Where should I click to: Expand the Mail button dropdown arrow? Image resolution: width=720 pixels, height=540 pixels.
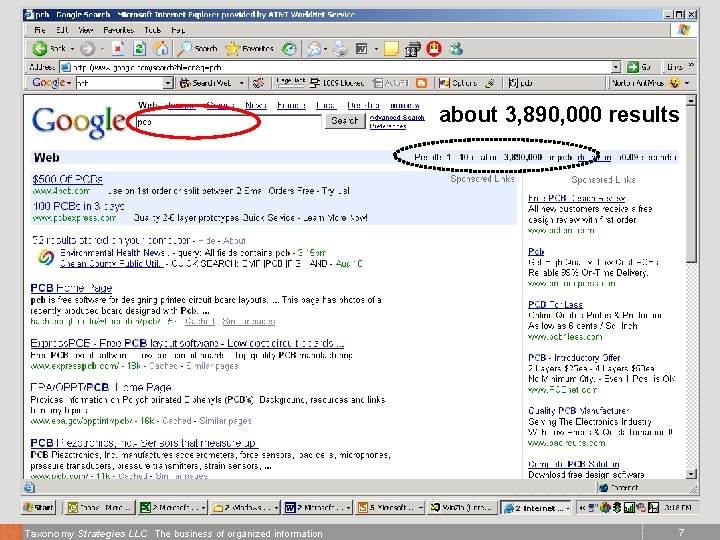coord(326,49)
